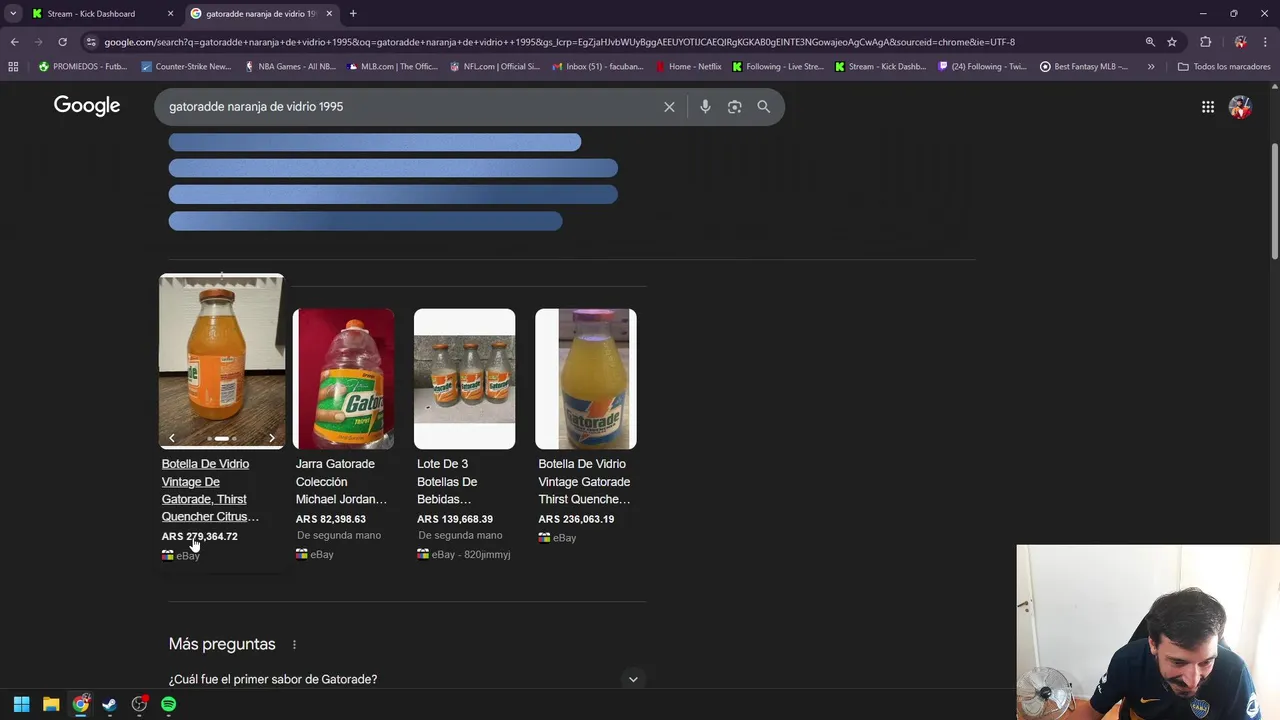This screenshot has height=720, width=1280.
Task: Click ¿Cuál fue el primer sabor question text
Action: coord(273,680)
